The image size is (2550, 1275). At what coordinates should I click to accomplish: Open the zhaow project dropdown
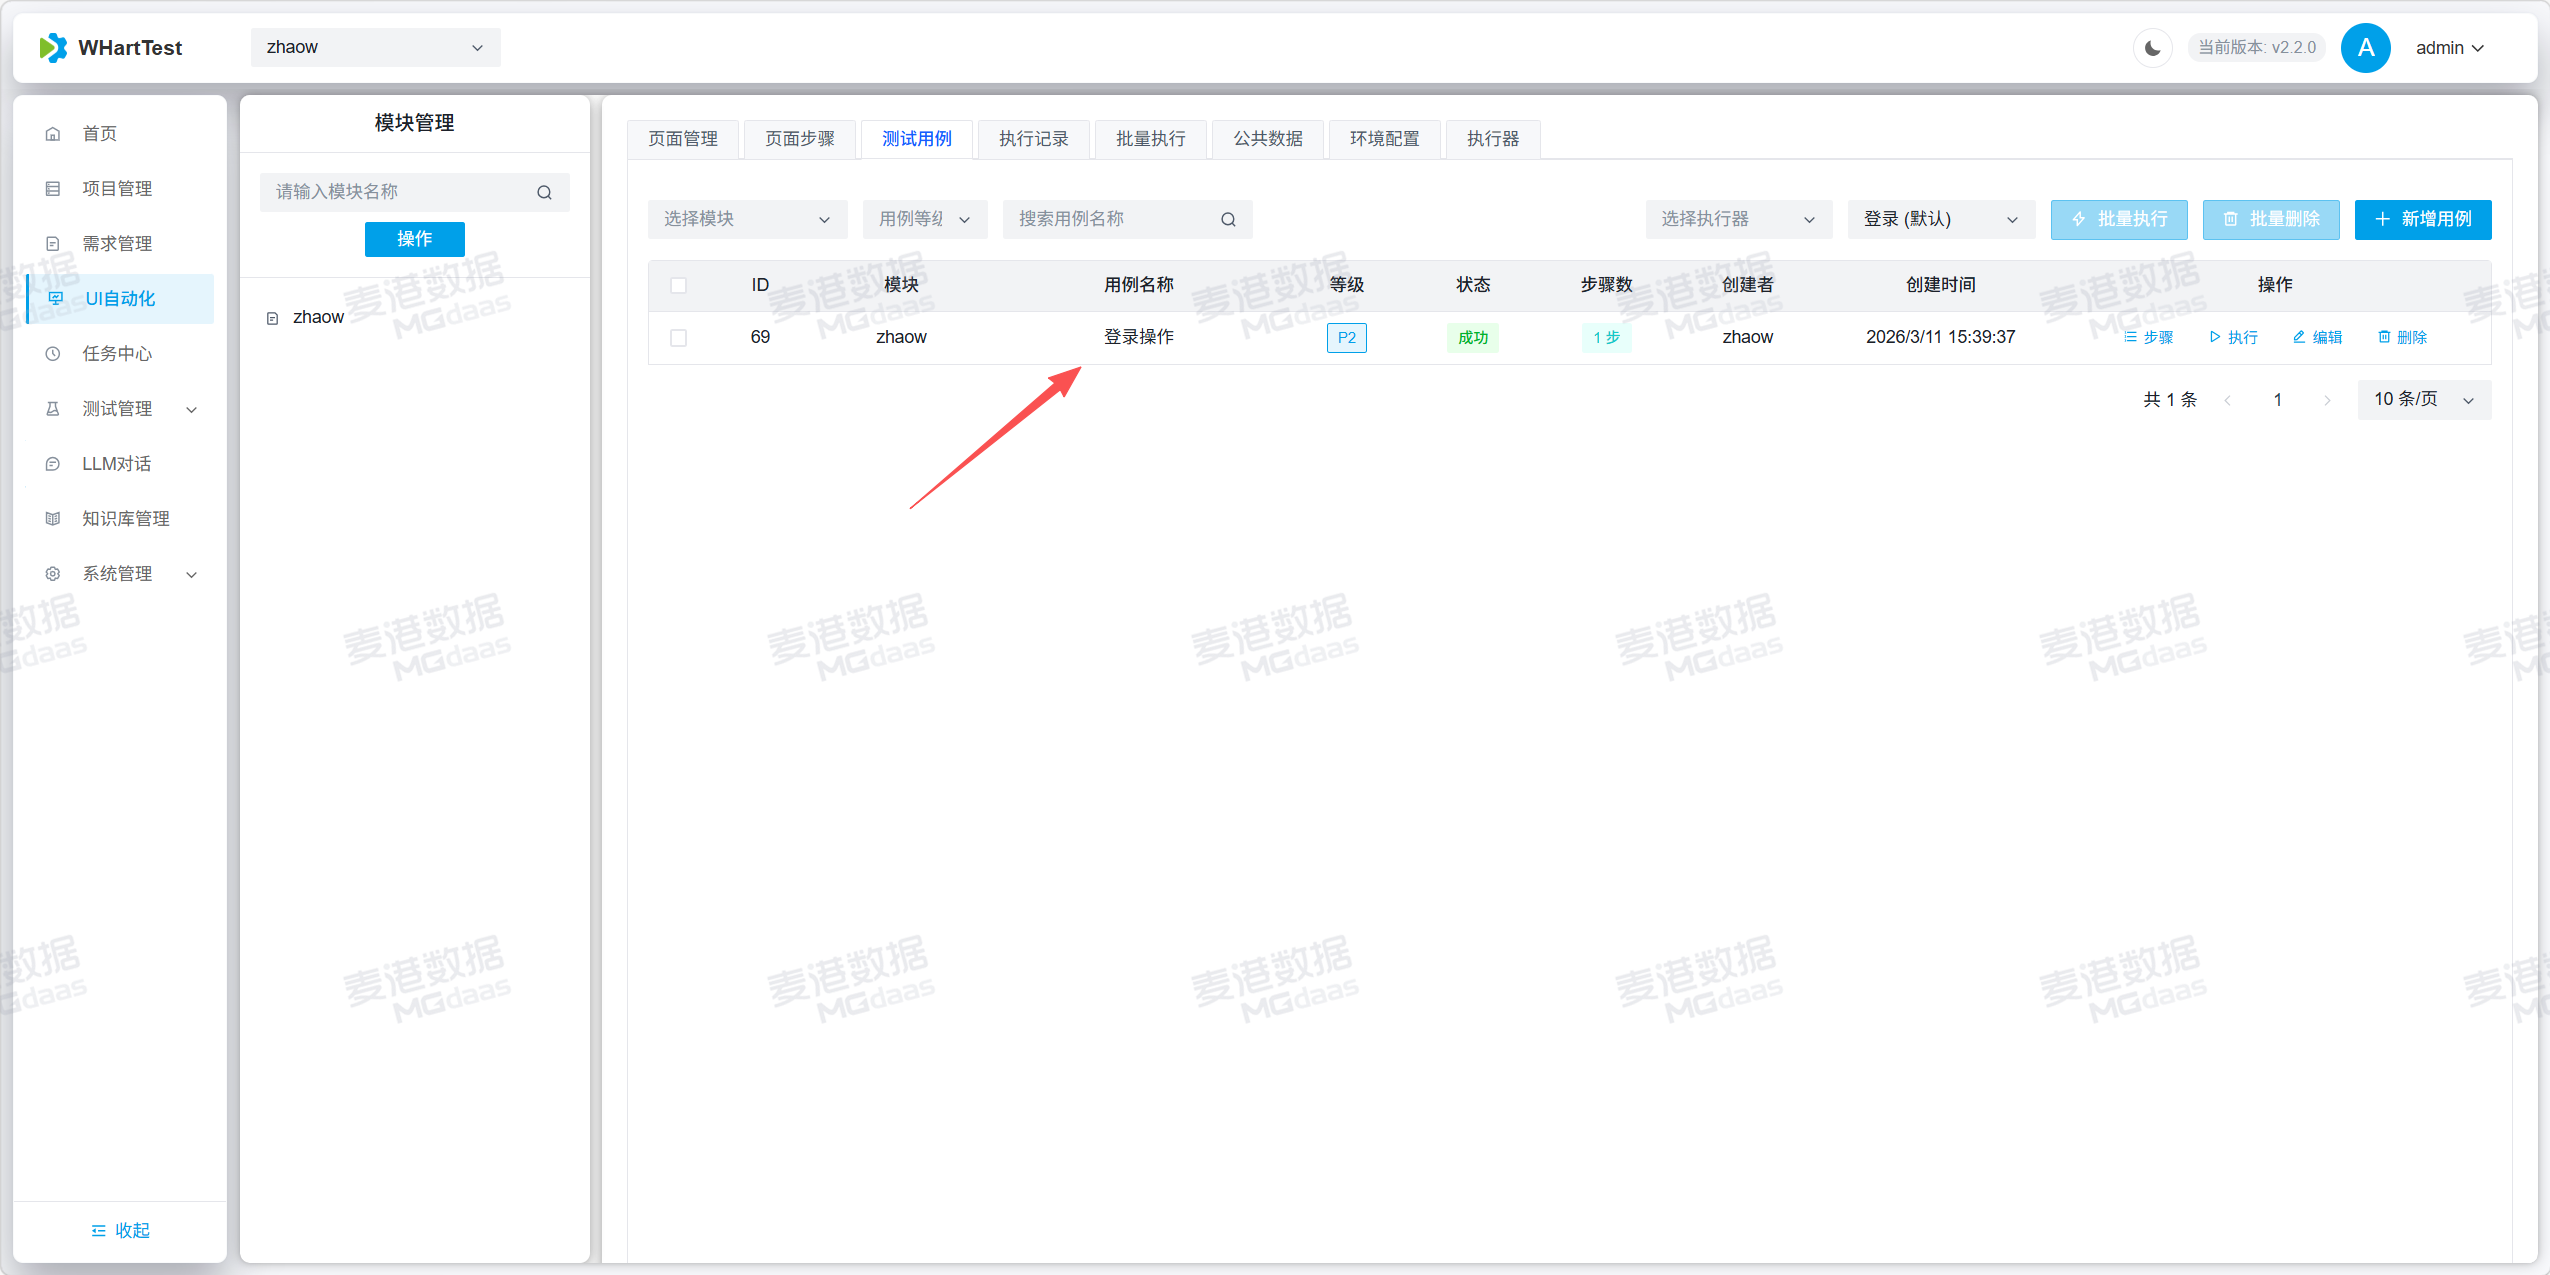click(x=375, y=47)
